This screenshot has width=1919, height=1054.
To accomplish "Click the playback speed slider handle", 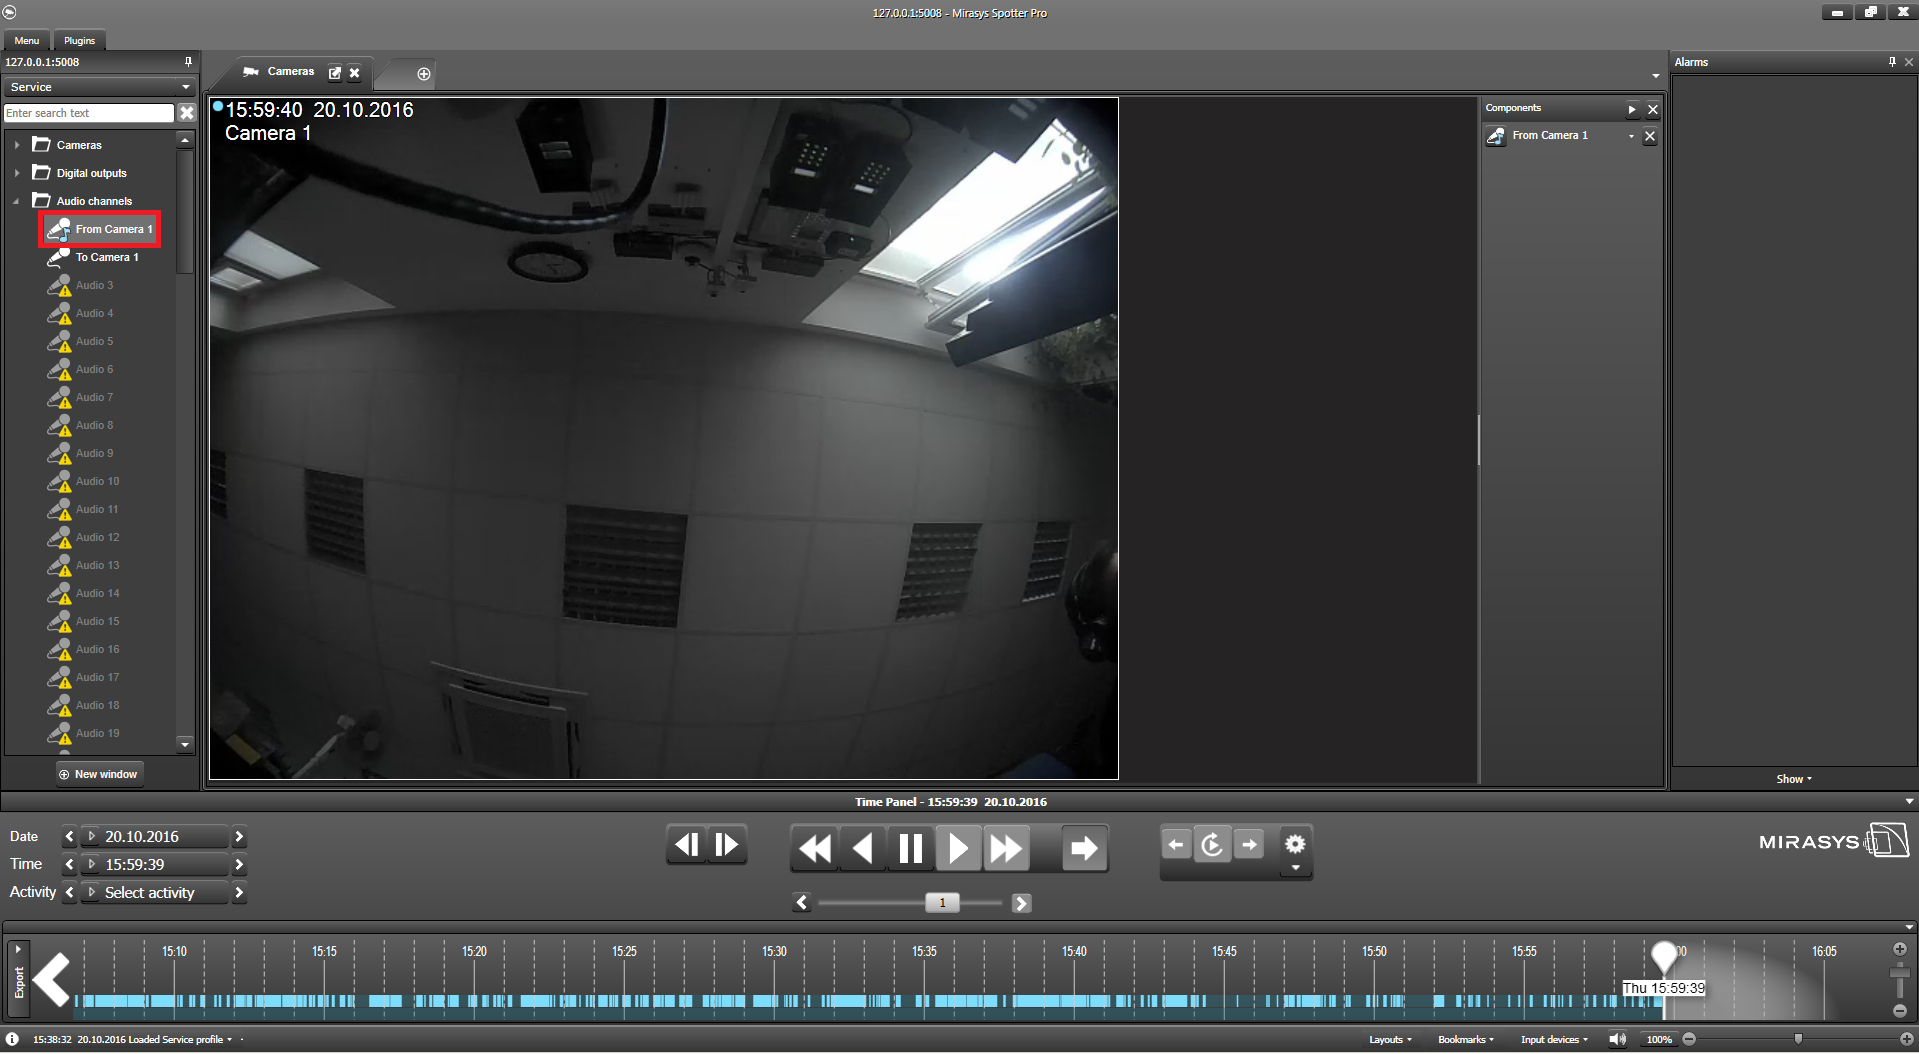I will [942, 903].
